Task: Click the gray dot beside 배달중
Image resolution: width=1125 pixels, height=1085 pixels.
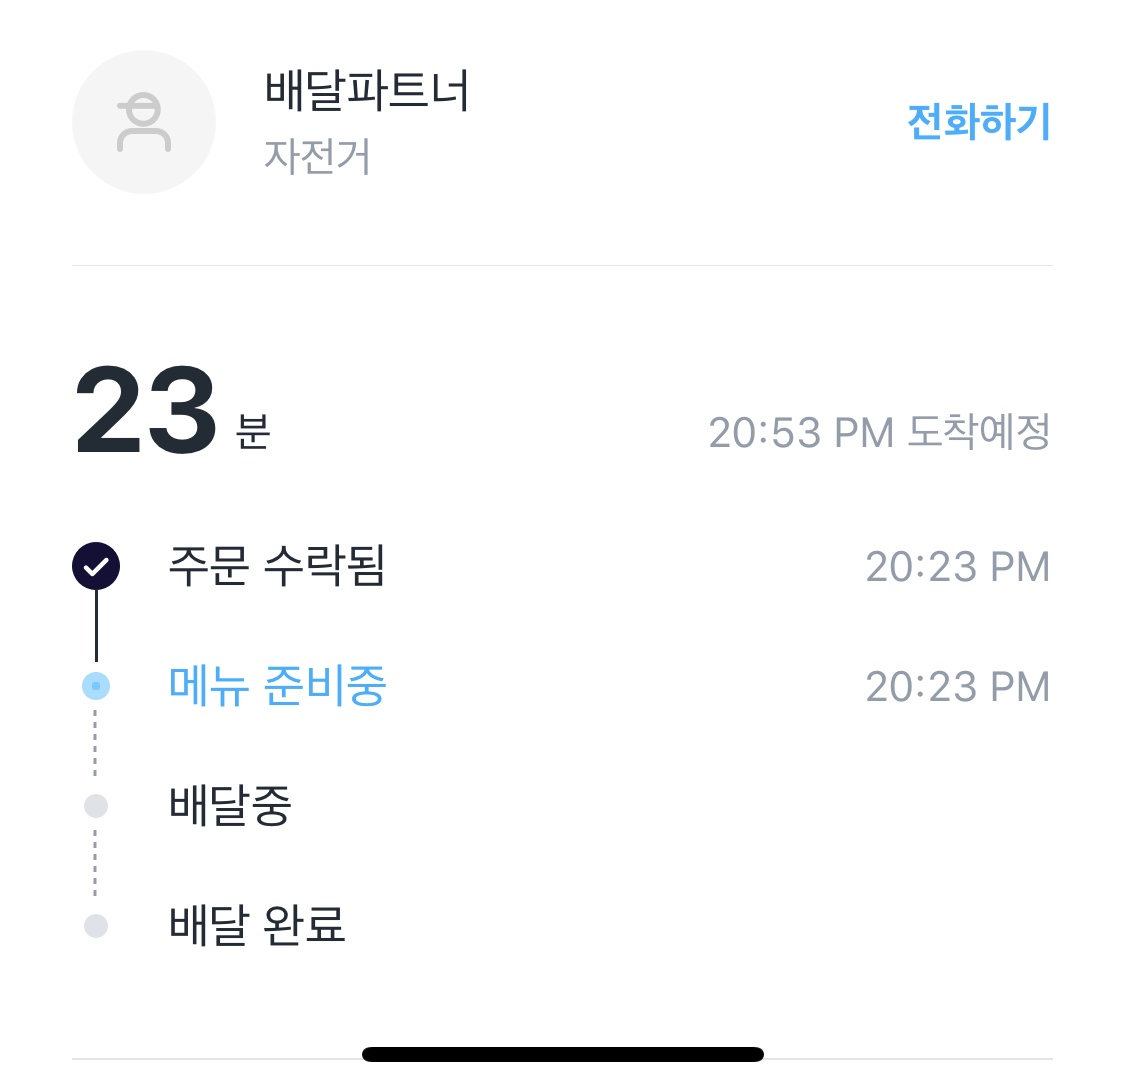Action: point(96,805)
